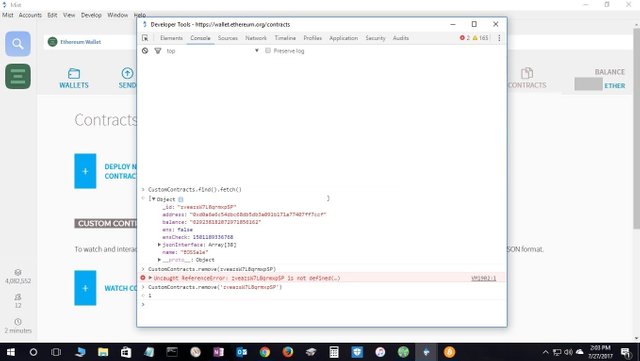
Task: Collapse the Object result triangle
Action: coord(153,199)
